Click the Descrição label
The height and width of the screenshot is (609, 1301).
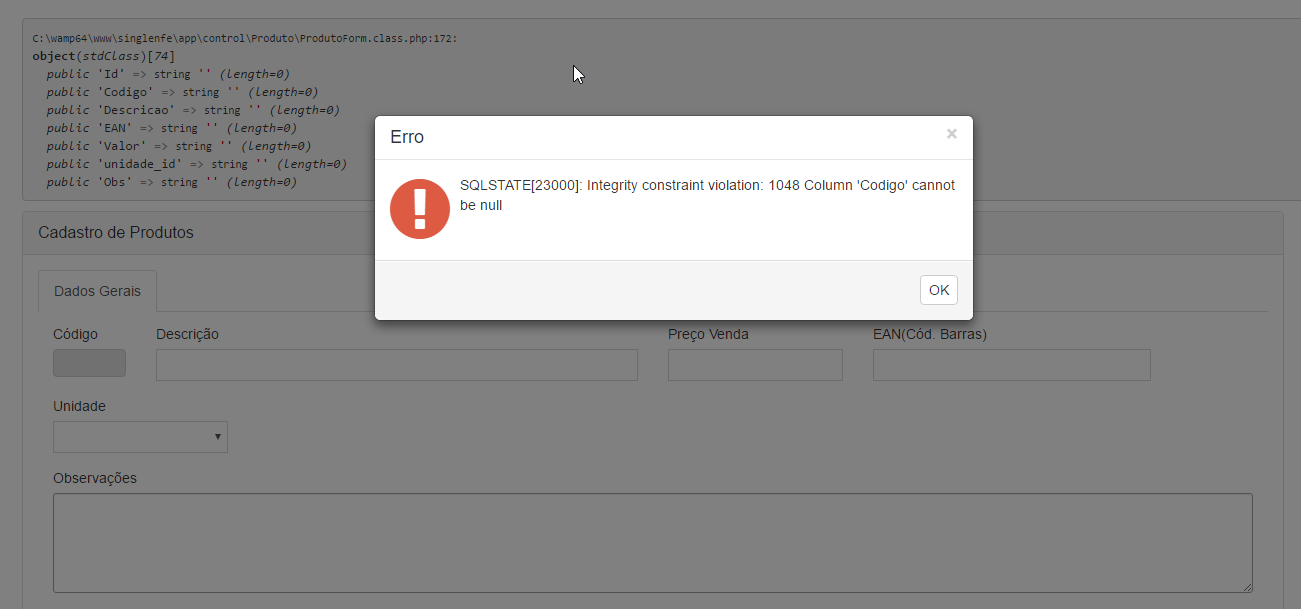click(187, 334)
